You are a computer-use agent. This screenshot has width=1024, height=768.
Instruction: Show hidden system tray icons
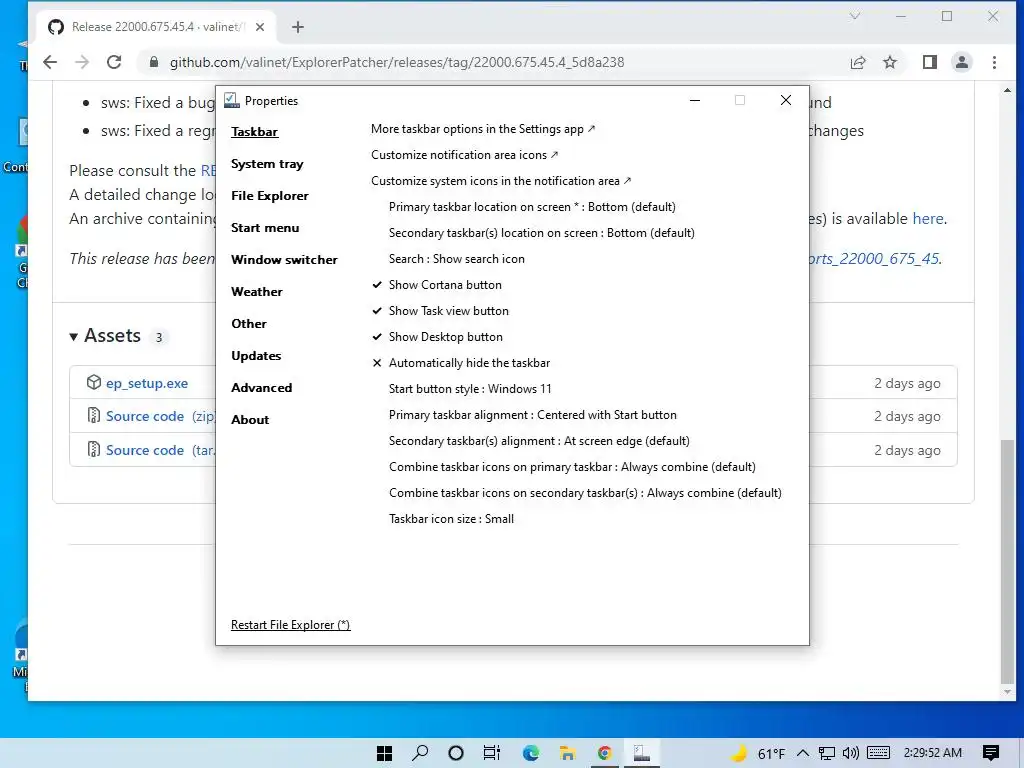pos(803,754)
